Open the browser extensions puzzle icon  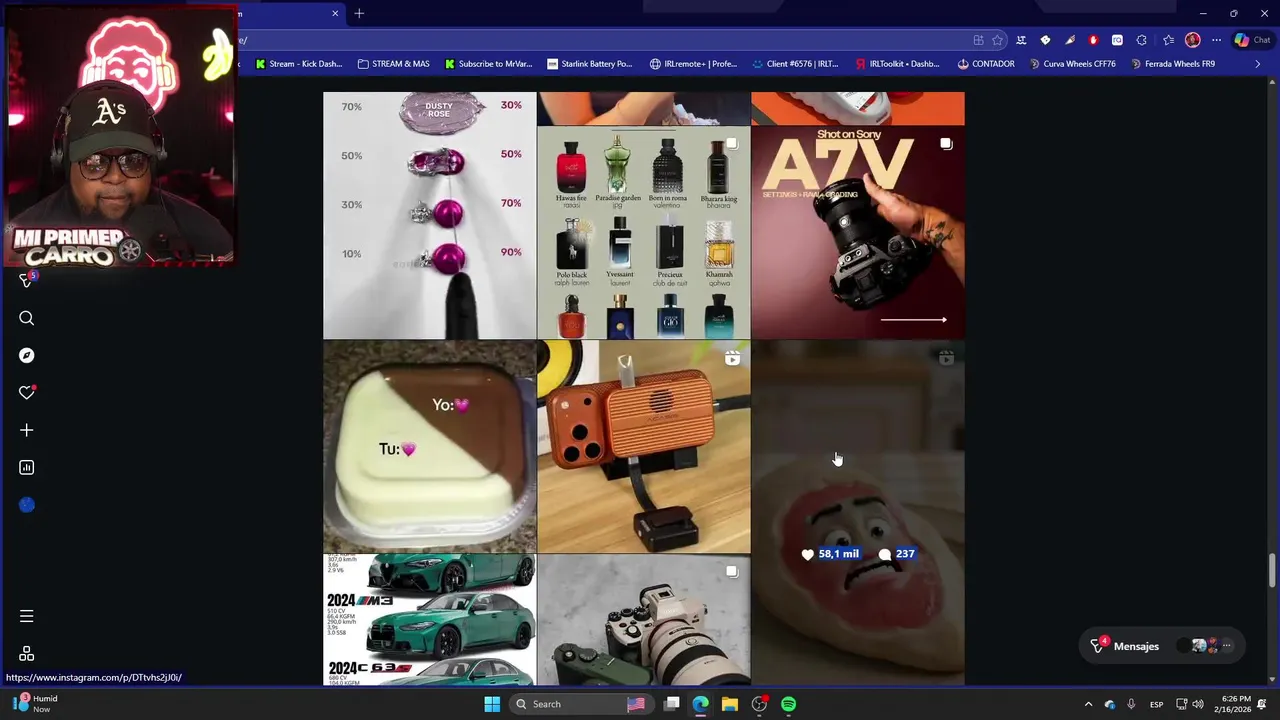click(x=1141, y=40)
